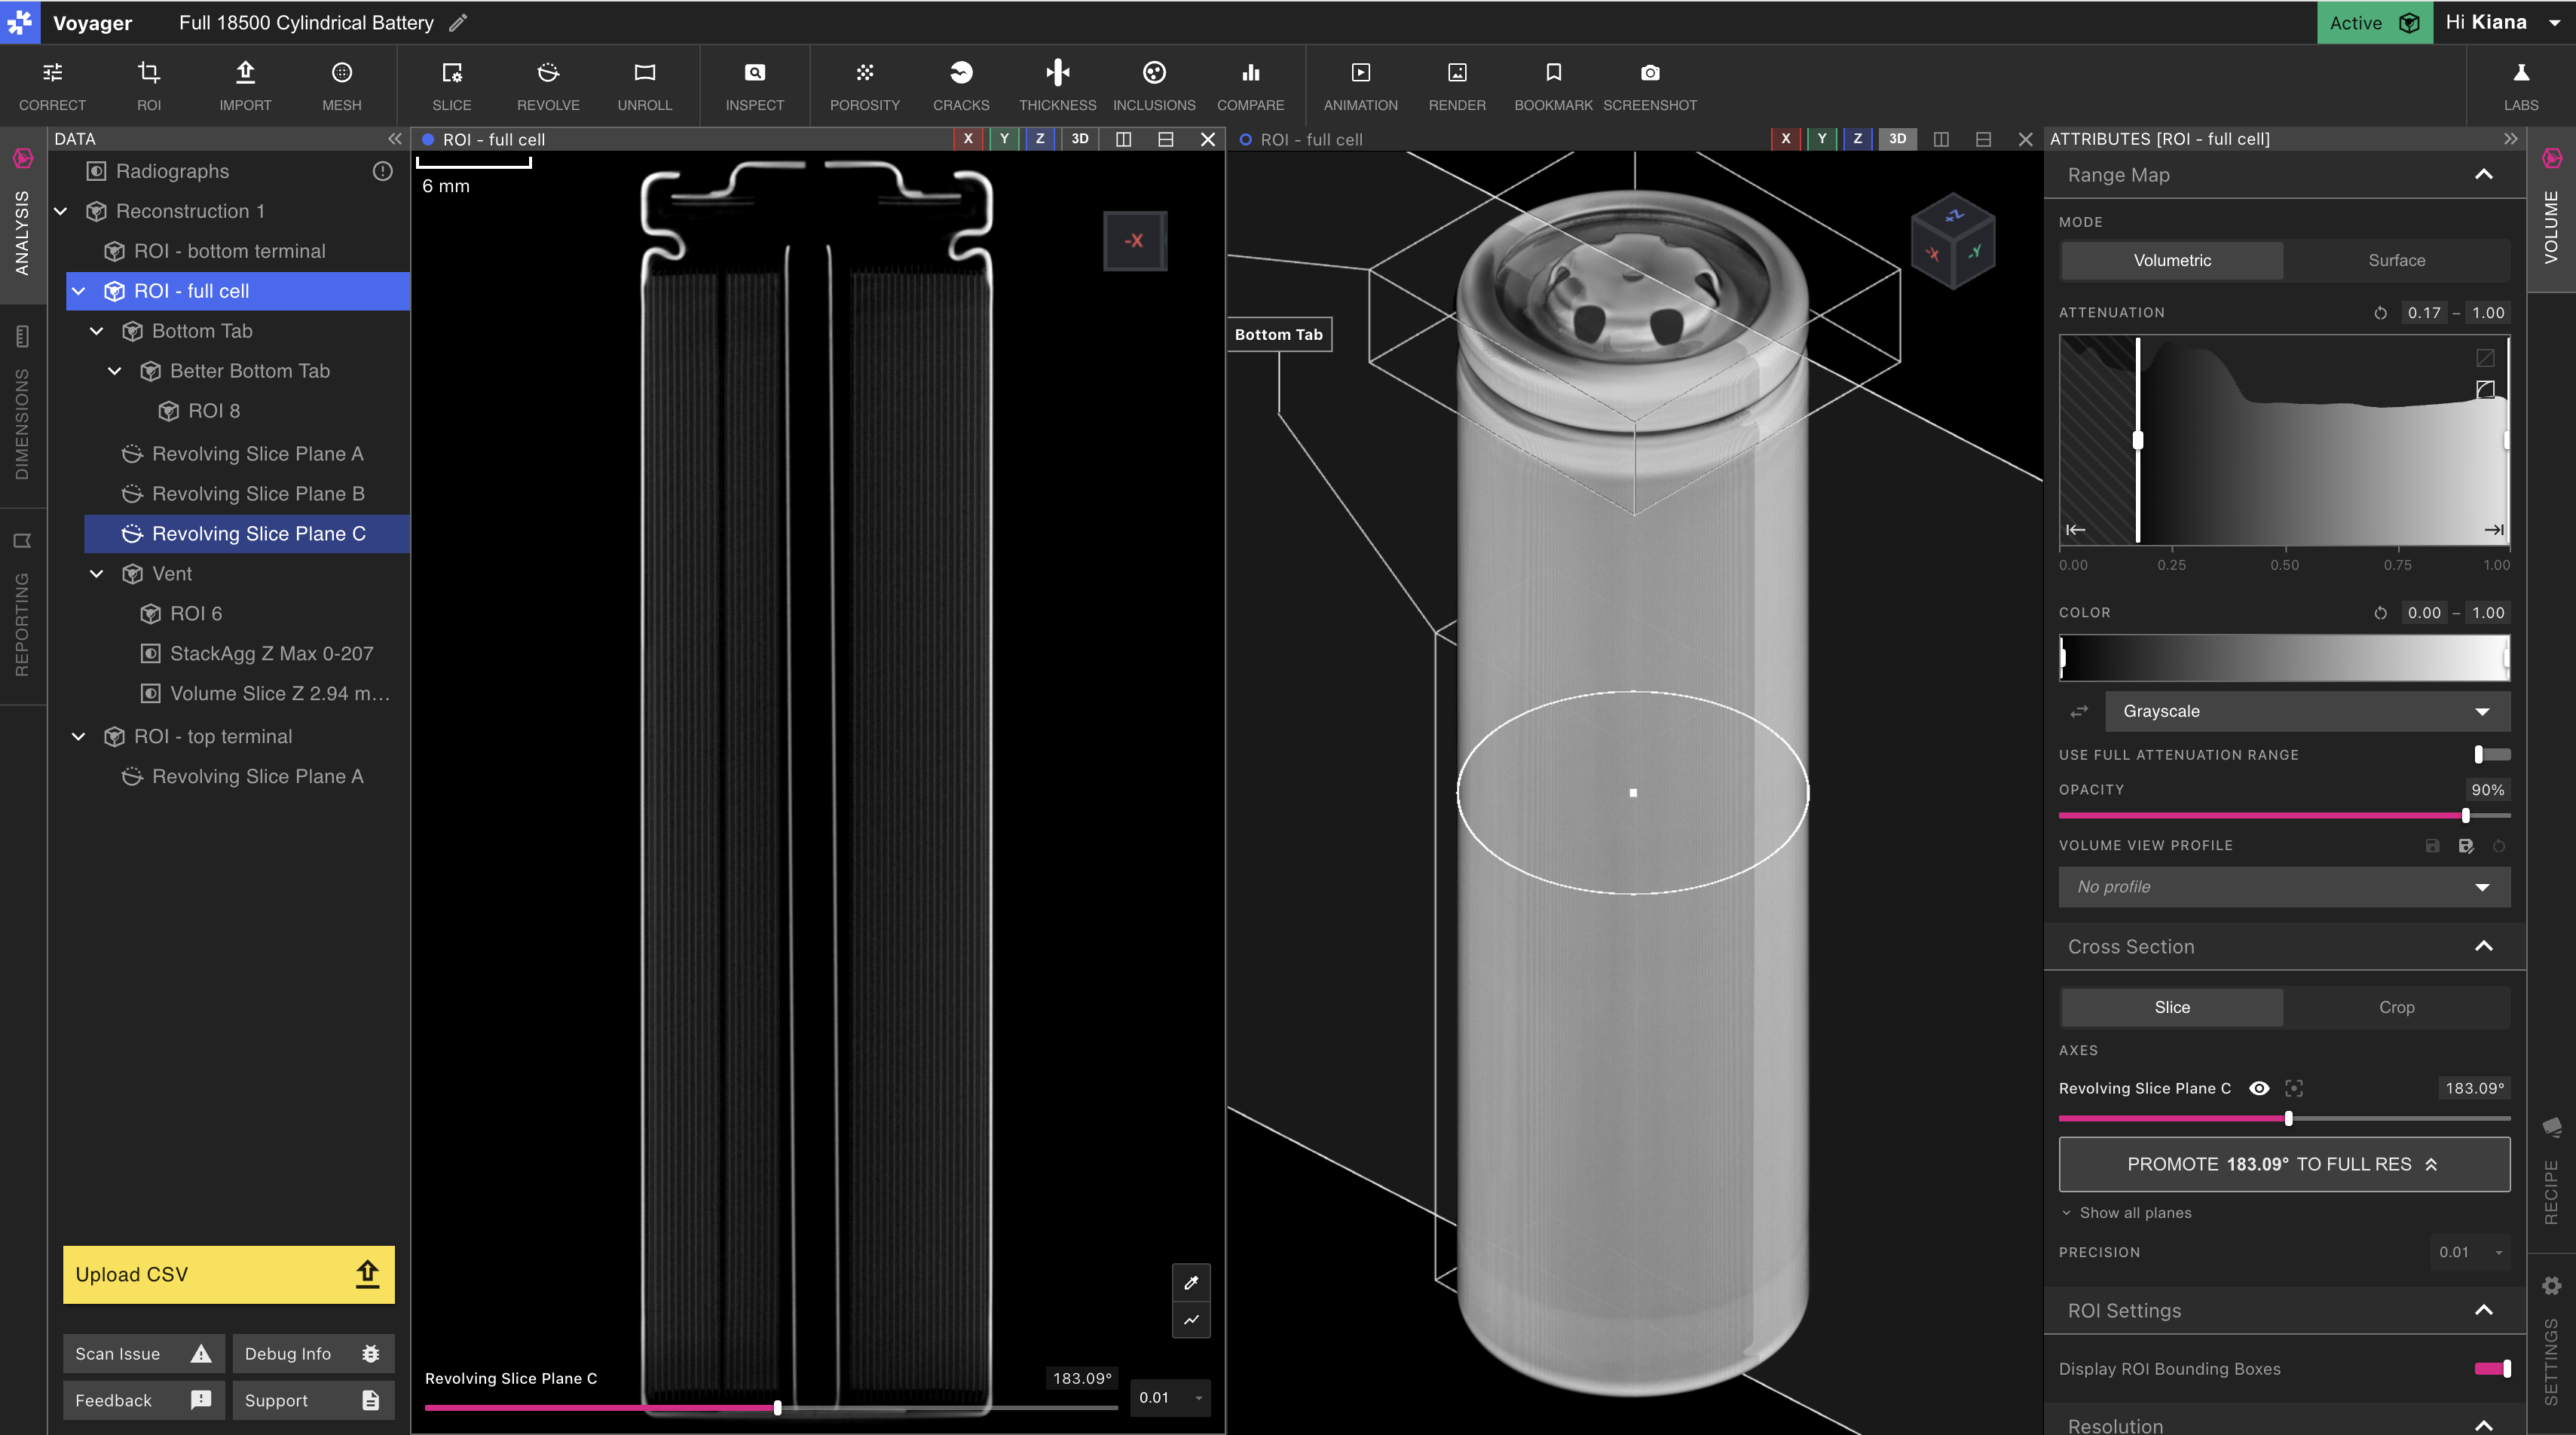Select the Cracks tool in toolbar
This screenshot has width=2576, height=1435.
coord(960,85)
